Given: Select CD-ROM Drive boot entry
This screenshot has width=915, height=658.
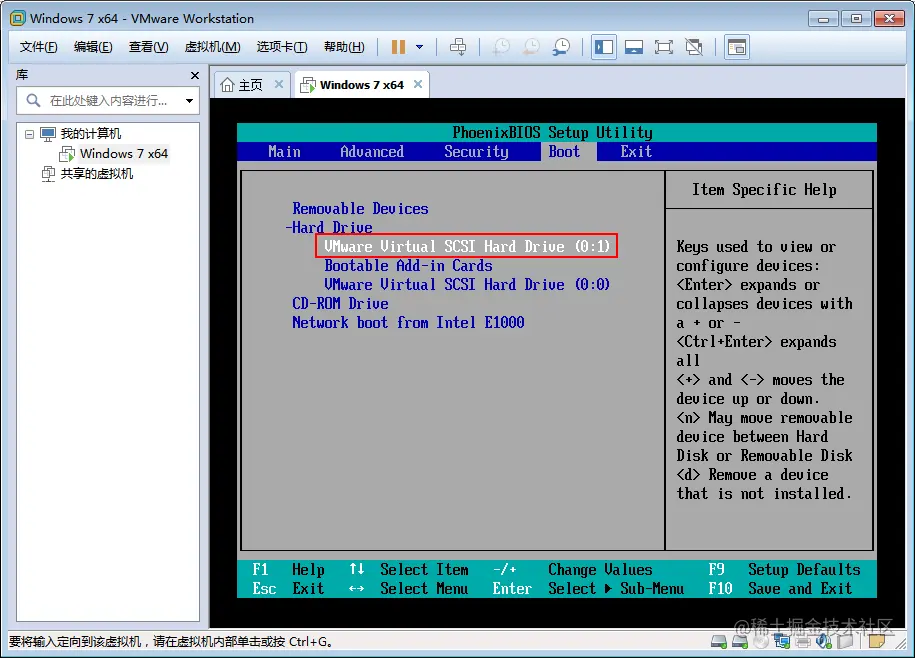Looking at the screenshot, I should [x=340, y=303].
